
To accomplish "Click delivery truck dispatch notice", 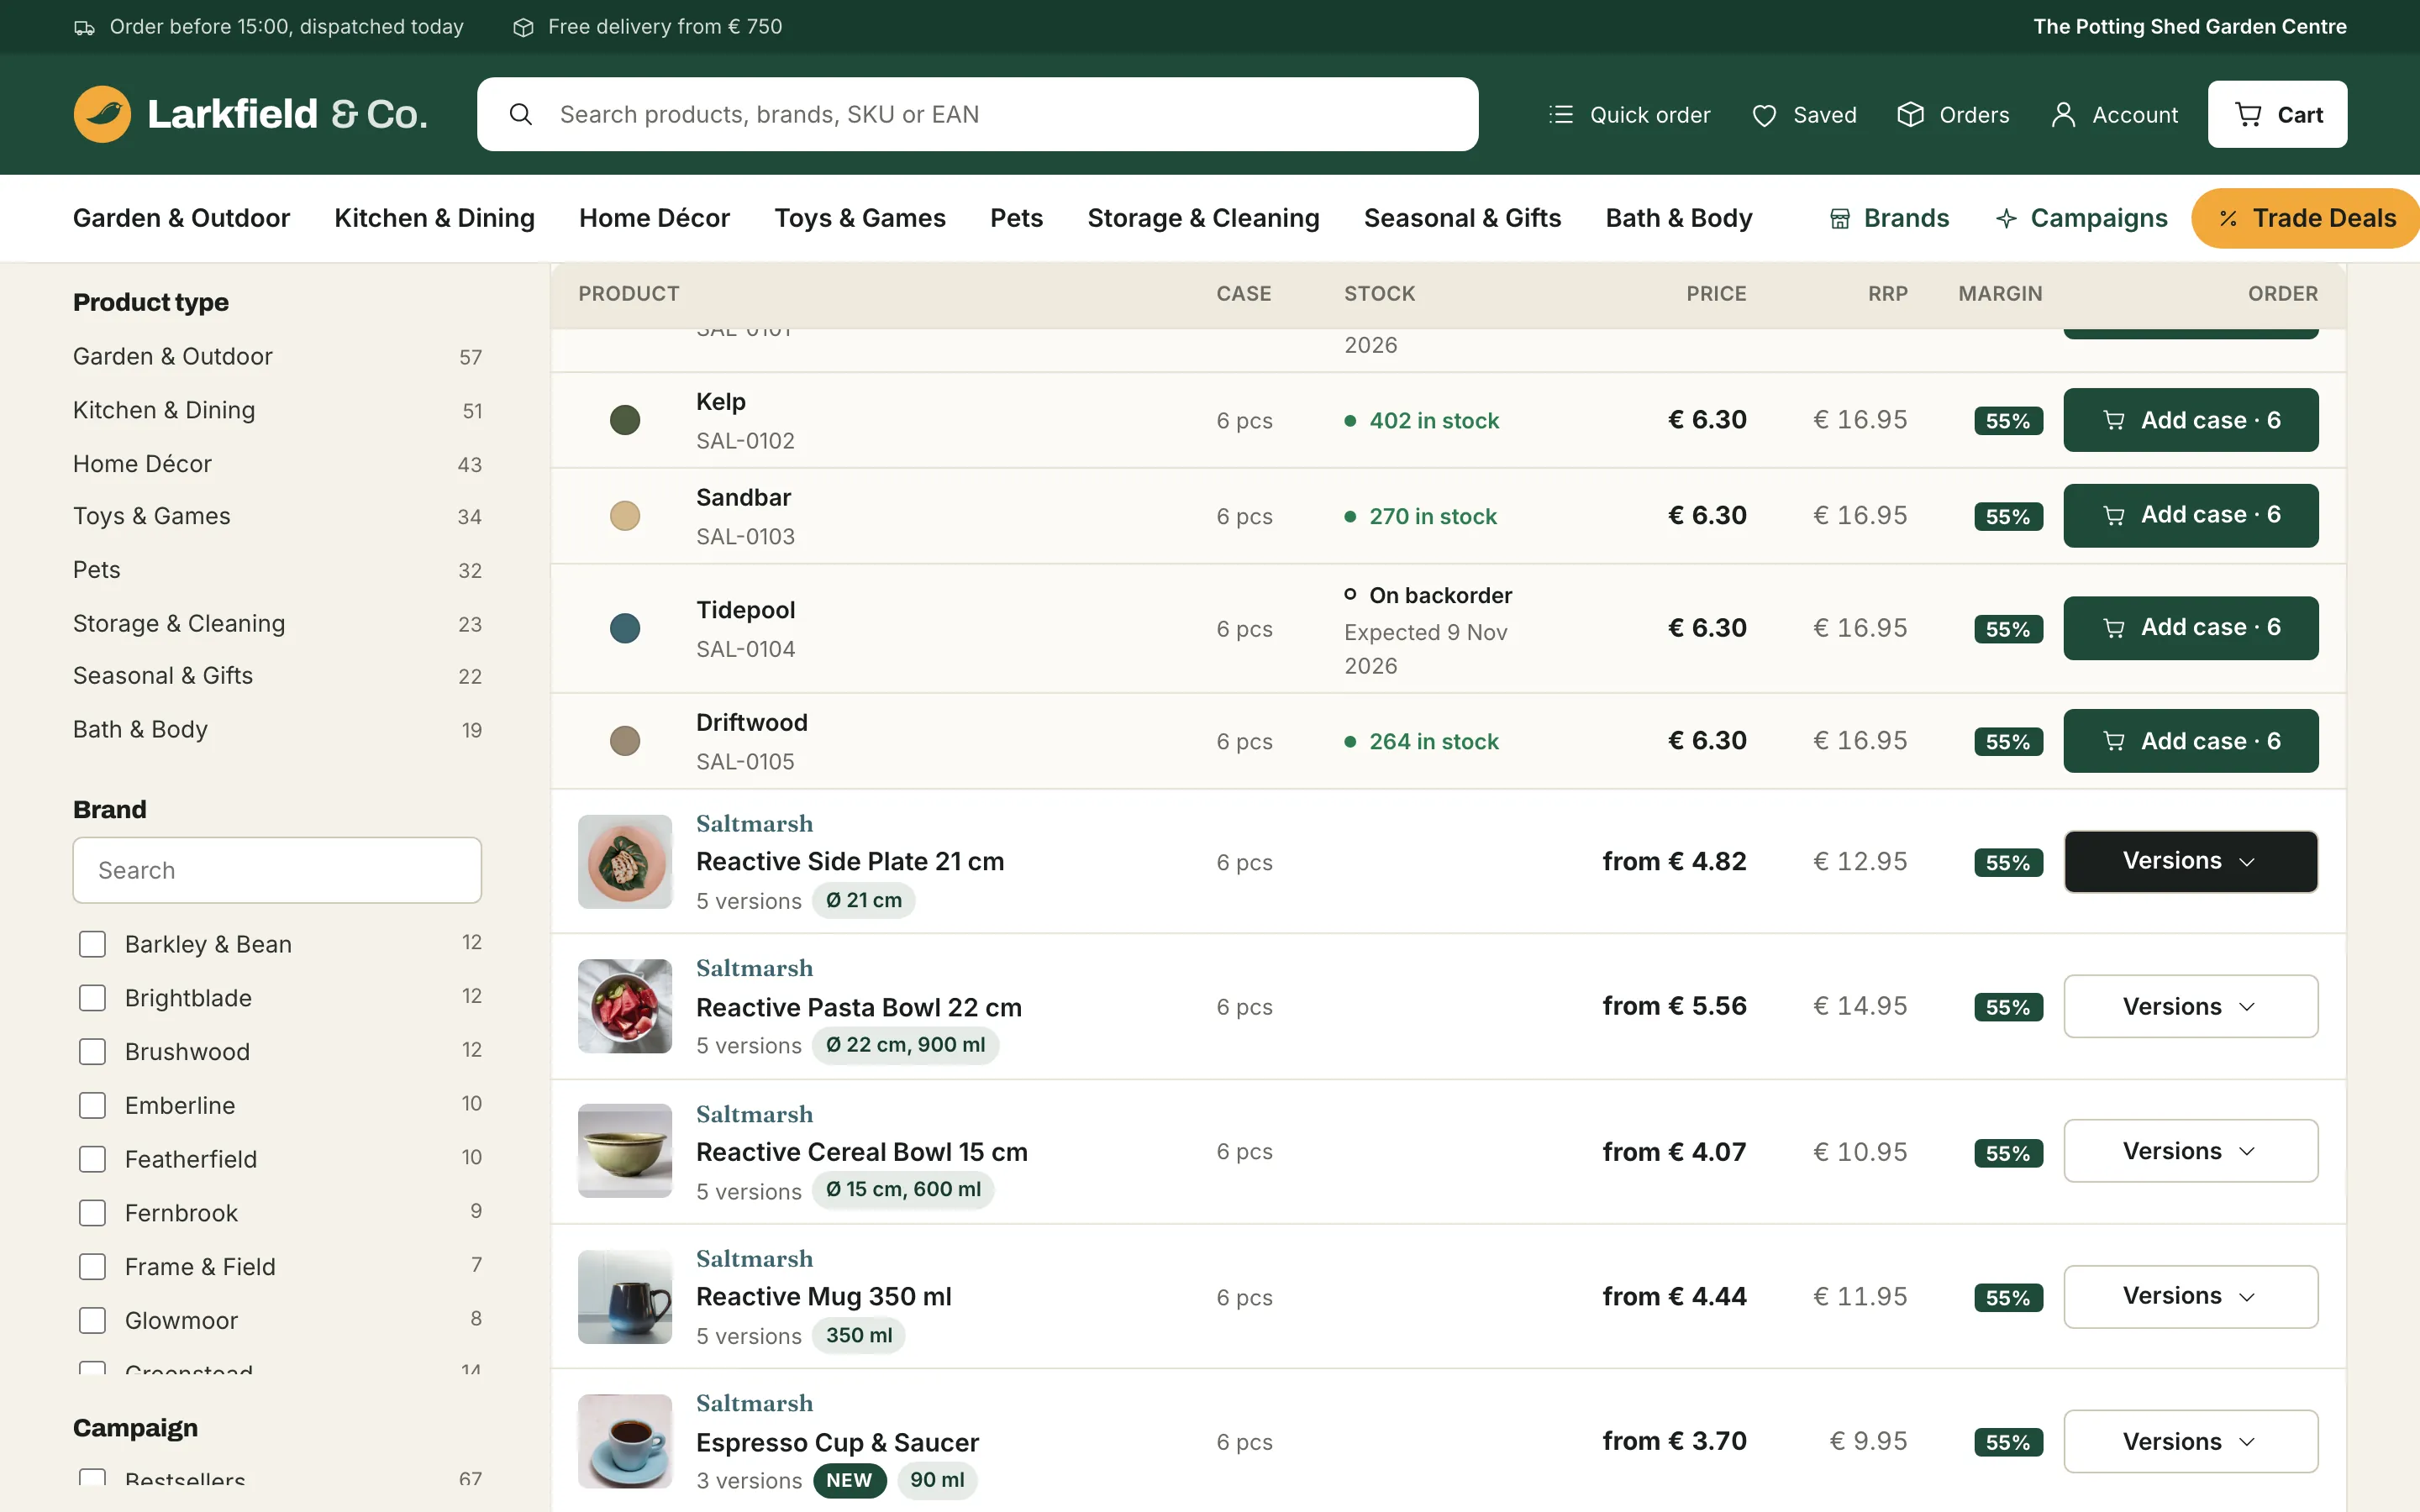I will click(269, 27).
